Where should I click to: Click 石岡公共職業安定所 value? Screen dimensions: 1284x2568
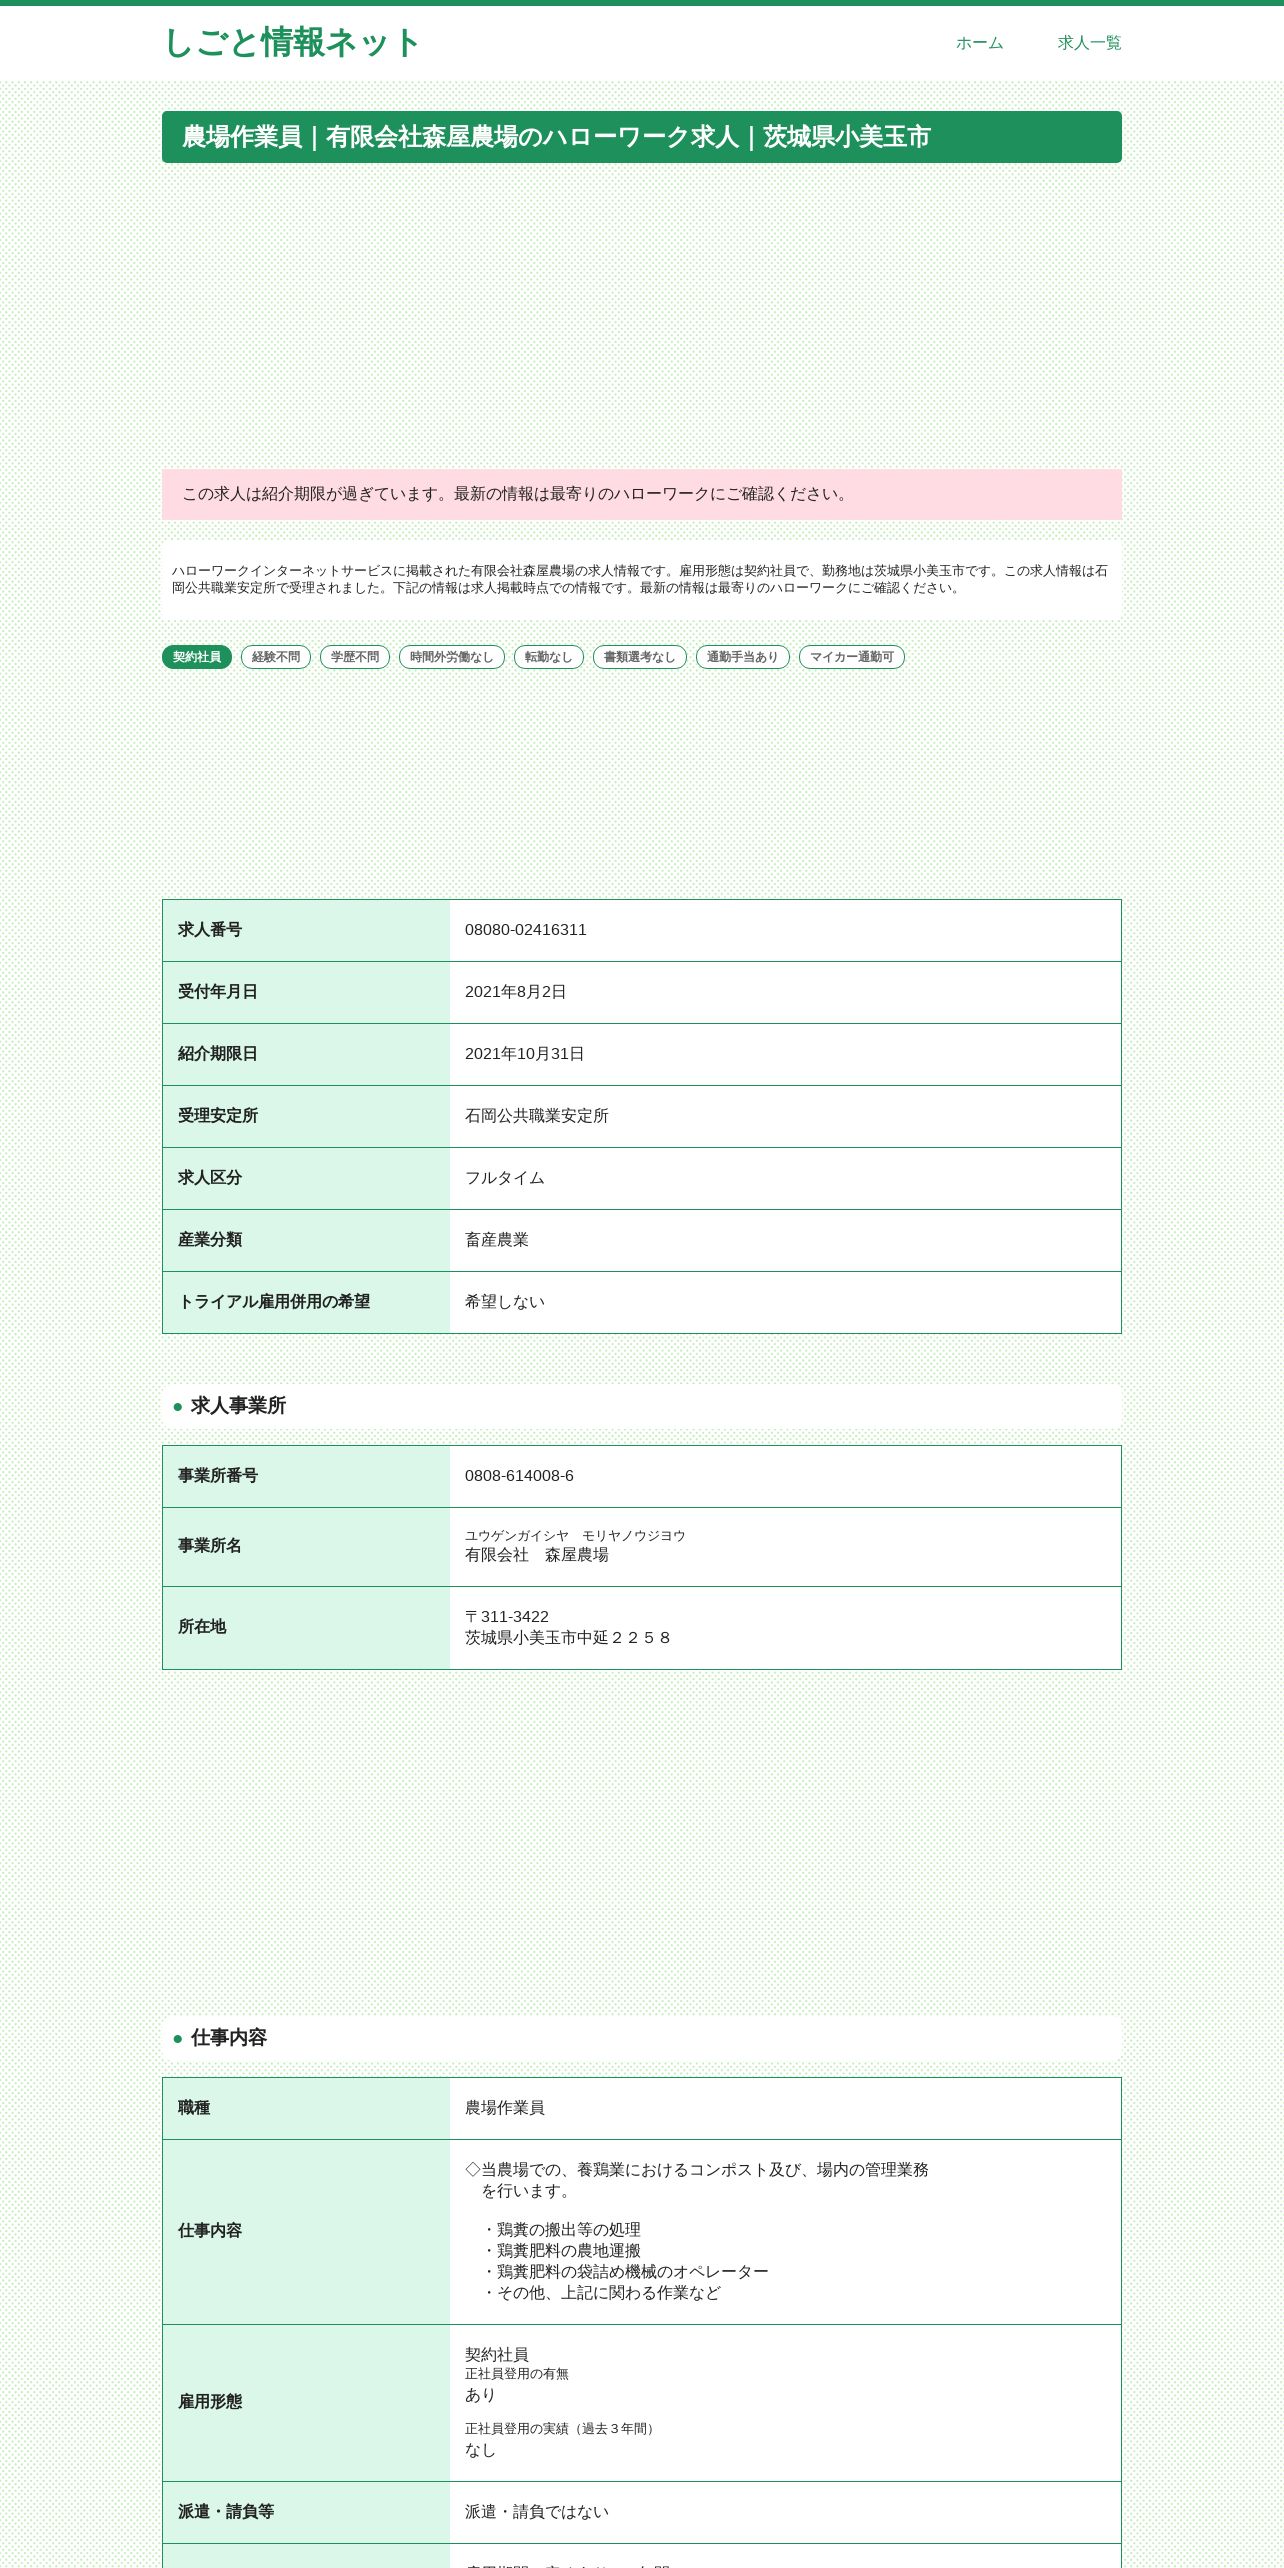pyautogui.click(x=537, y=1116)
